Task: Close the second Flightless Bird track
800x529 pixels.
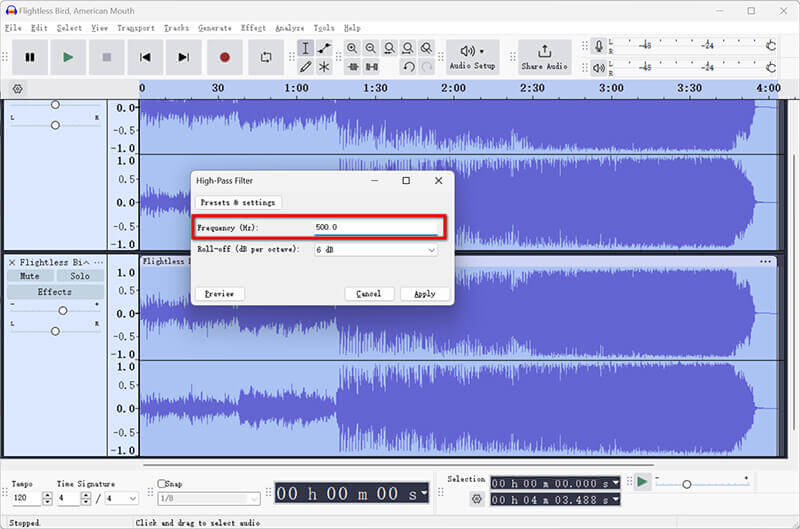Action: coord(12,262)
